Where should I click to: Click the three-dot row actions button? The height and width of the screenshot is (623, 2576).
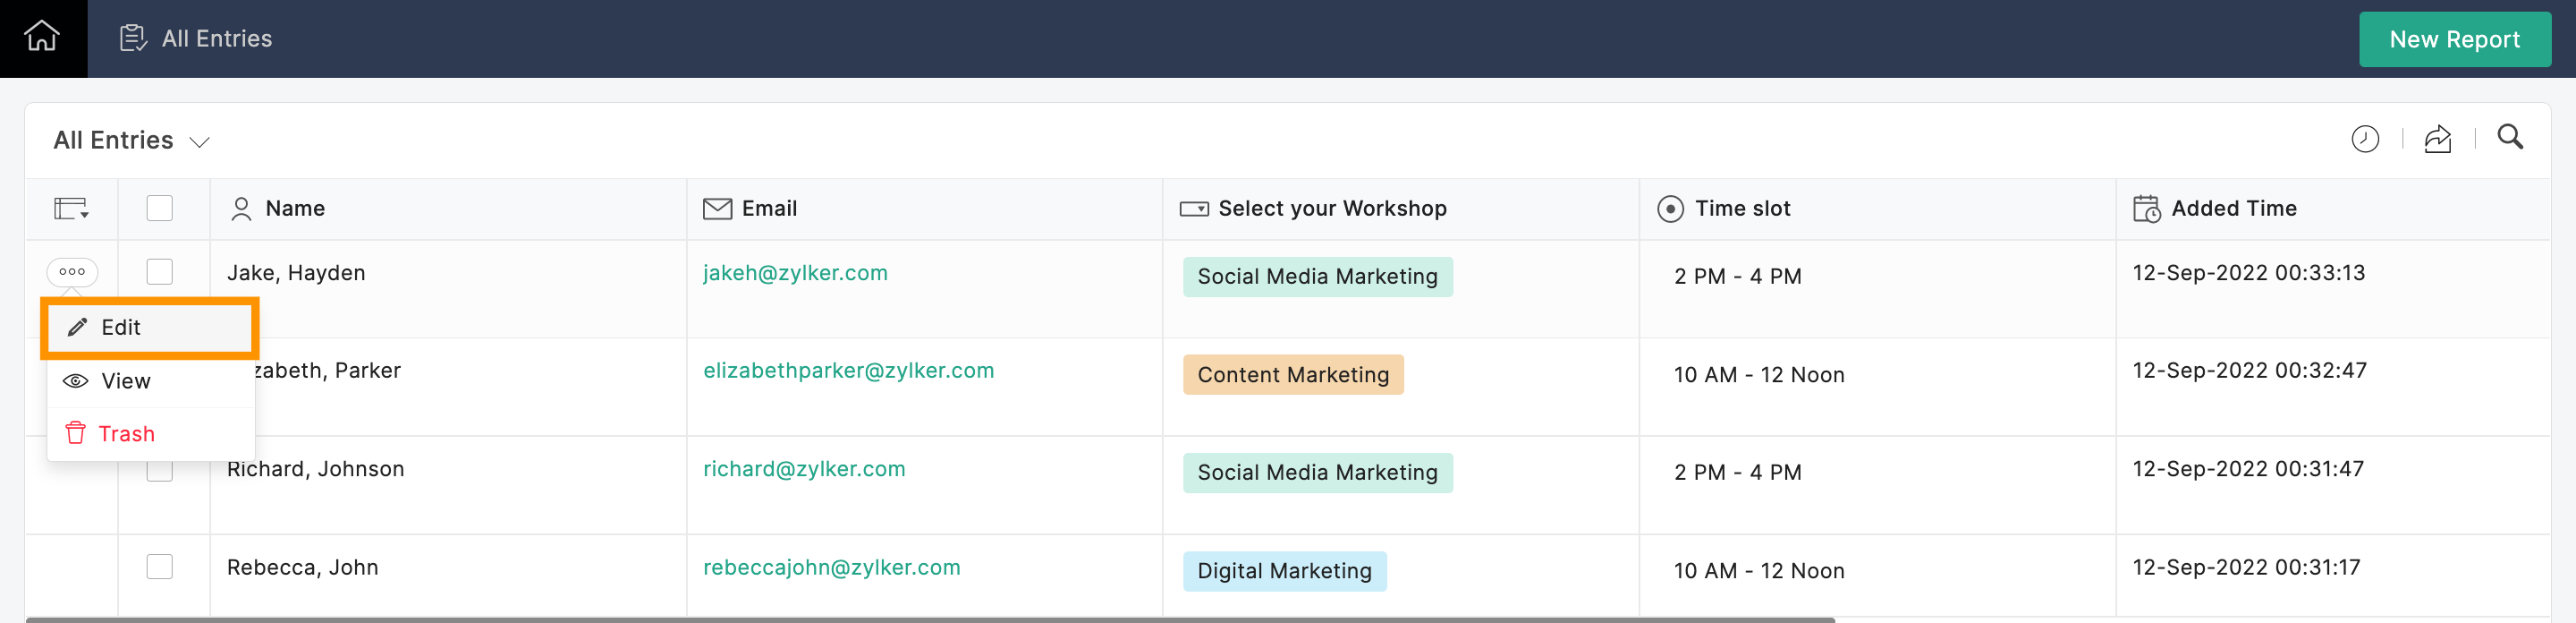[x=72, y=272]
